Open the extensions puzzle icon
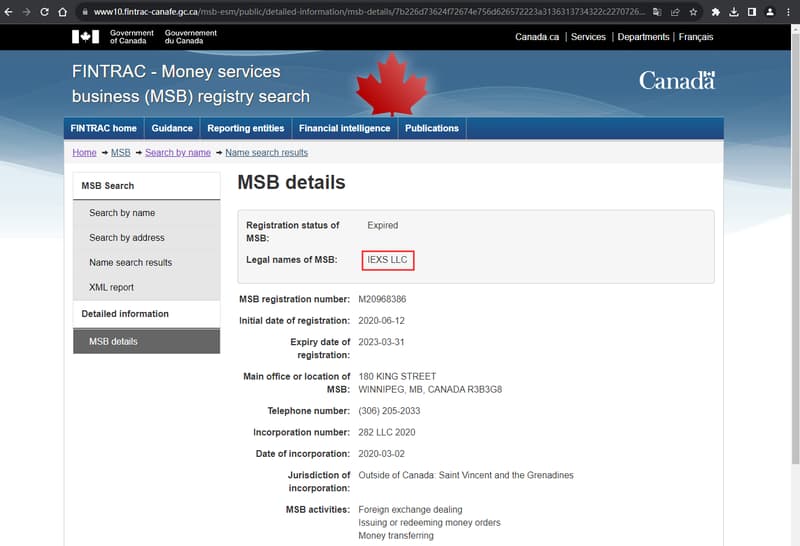Image resolution: width=800 pixels, height=546 pixels. pyautogui.click(x=716, y=12)
